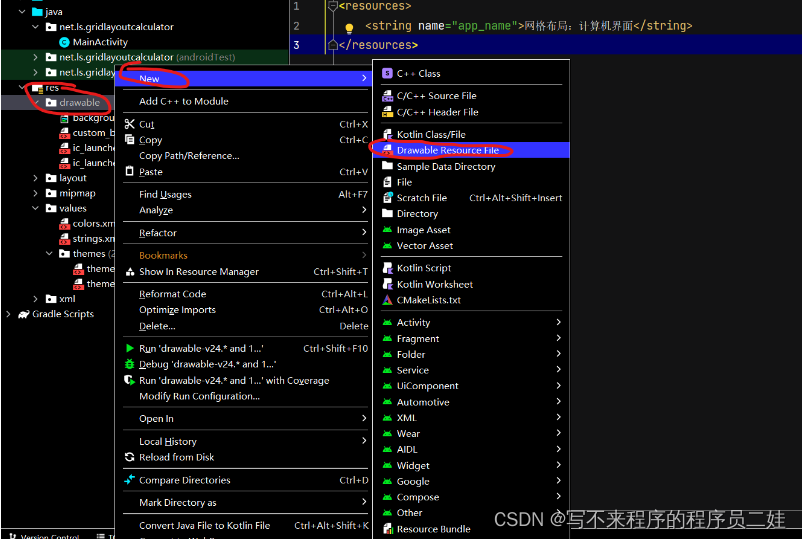
Task: Select Reformat Code menu item
Action: pyautogui.click(x=245, y=294)
